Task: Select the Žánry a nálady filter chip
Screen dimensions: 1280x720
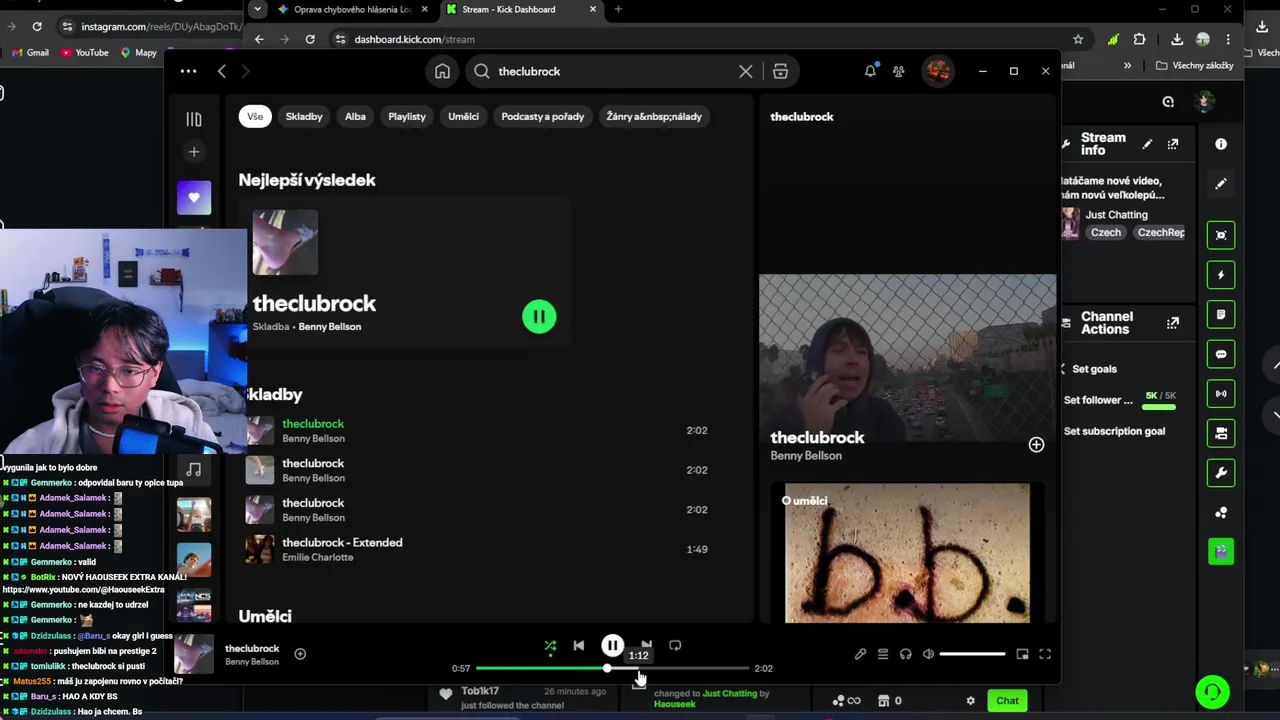Action: [654, 116]
